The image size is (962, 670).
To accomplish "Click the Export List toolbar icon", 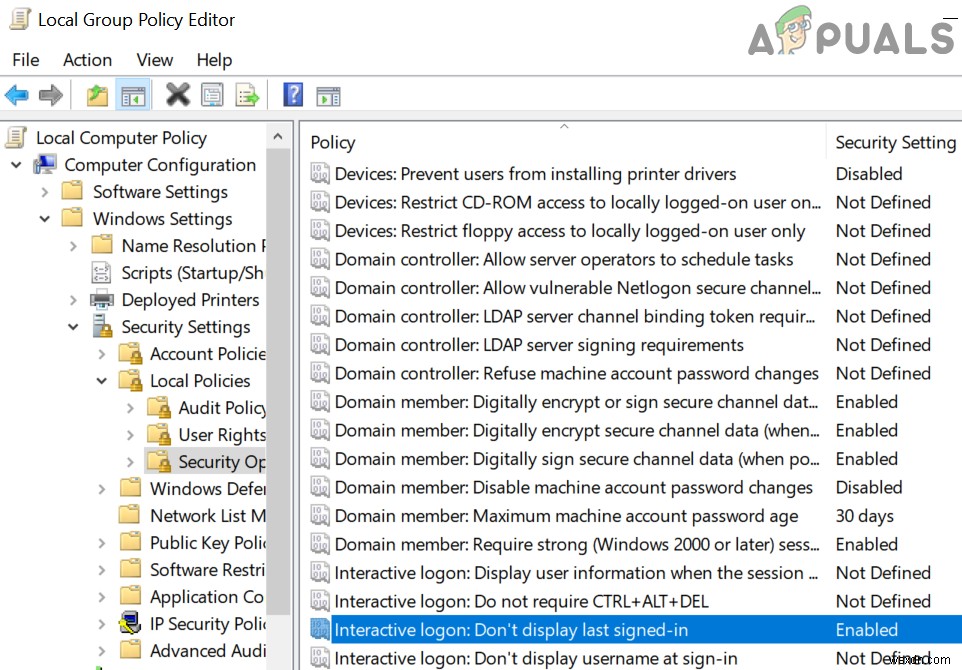I will (x=247, y=95).
